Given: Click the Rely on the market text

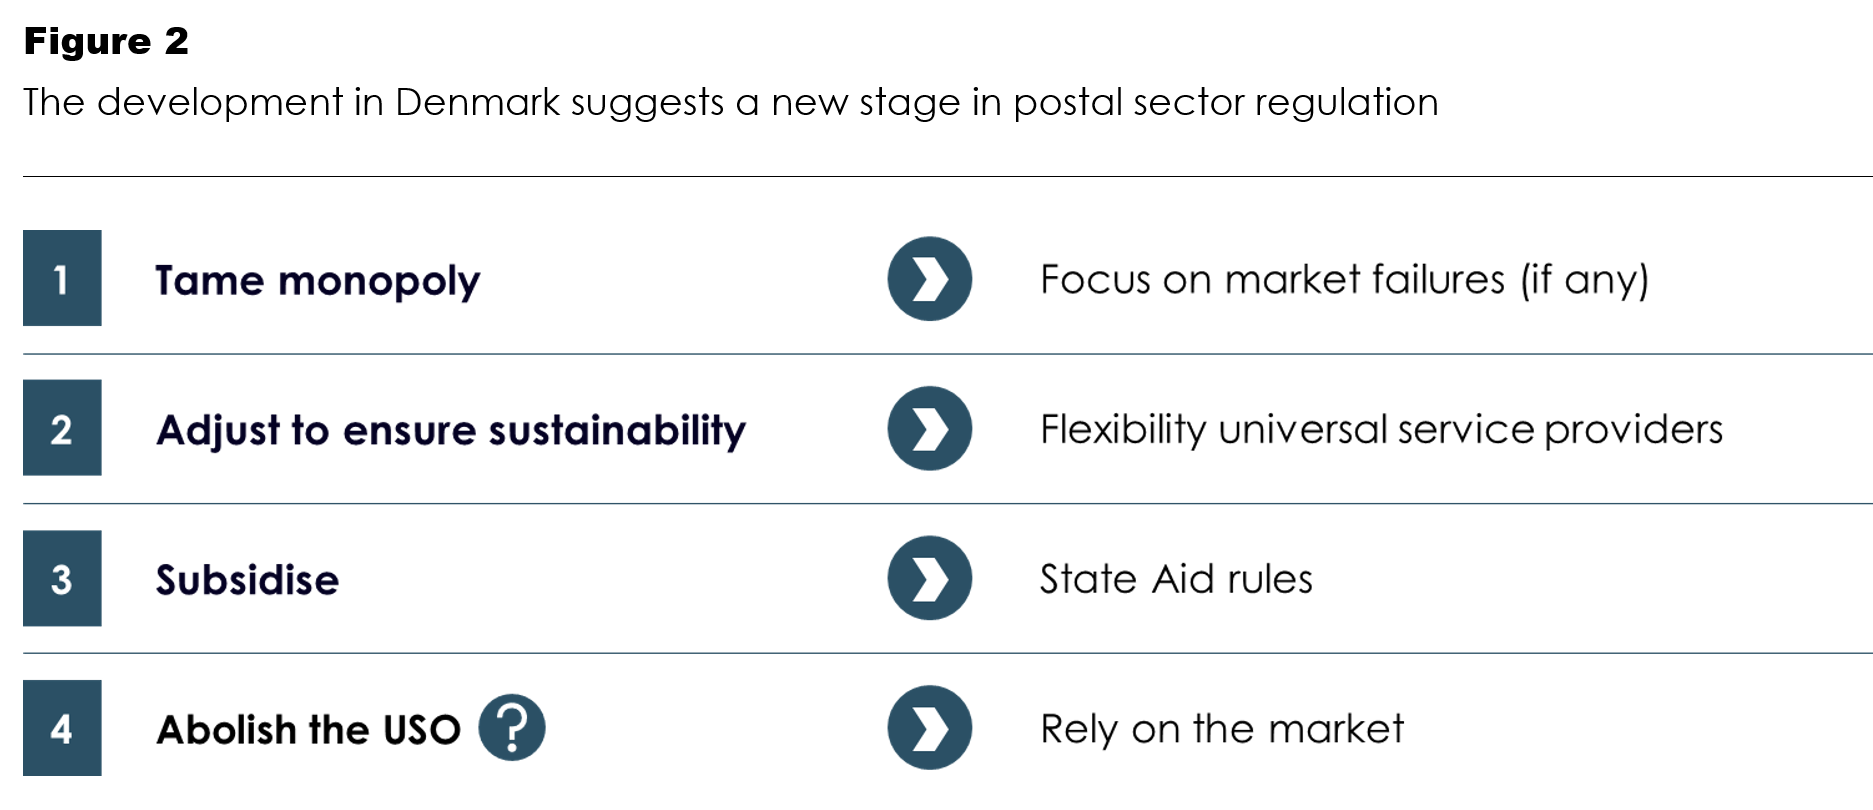Looking at the screenshot, I should tap(1222, 729).
